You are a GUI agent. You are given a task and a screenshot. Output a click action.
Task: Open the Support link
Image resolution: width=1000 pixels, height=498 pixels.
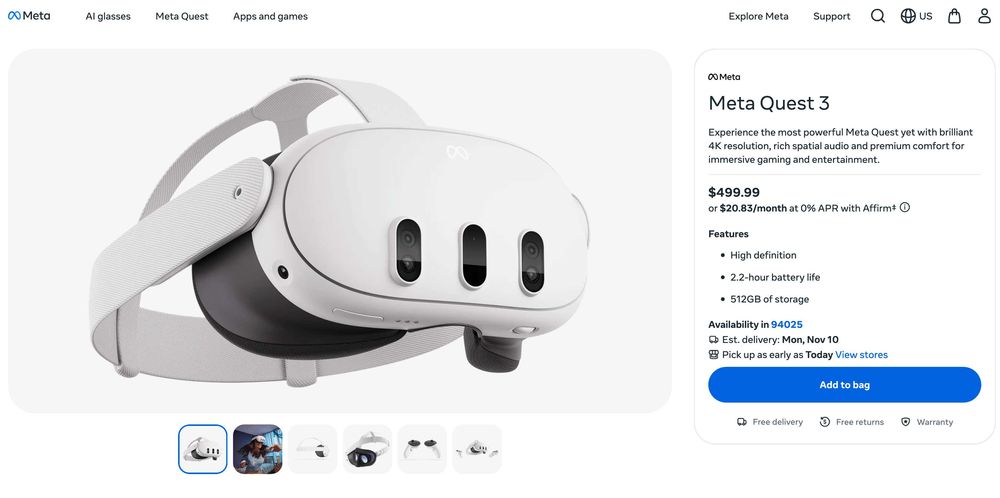[x=831, y=16]
